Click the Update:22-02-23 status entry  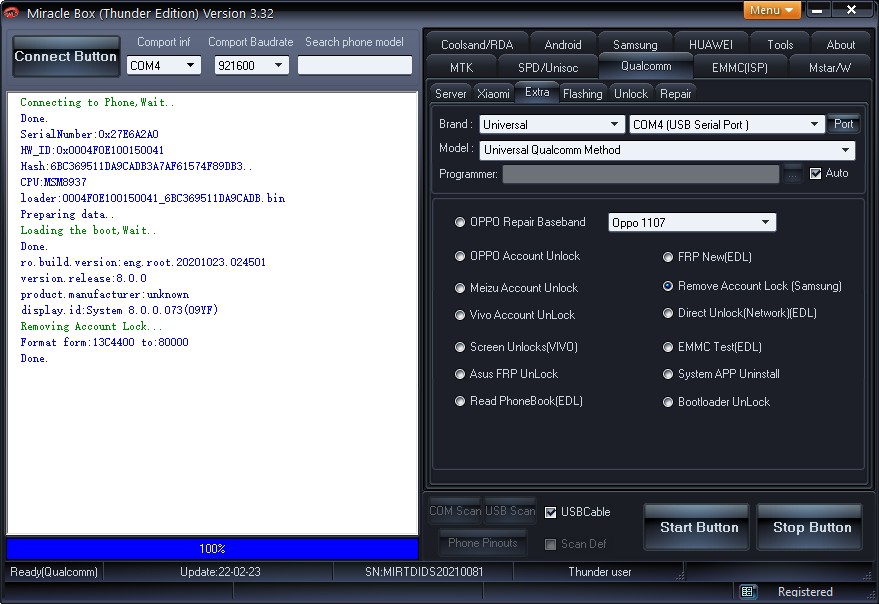point(220,571)
